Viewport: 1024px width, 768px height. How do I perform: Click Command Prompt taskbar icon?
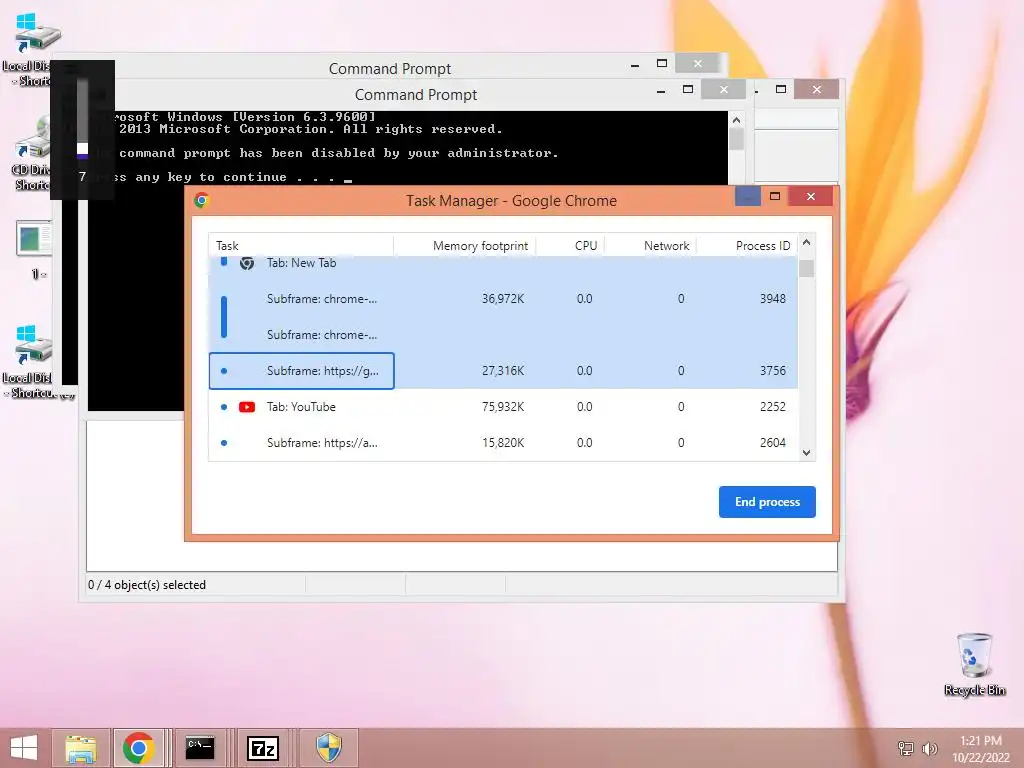coord(200,748)
